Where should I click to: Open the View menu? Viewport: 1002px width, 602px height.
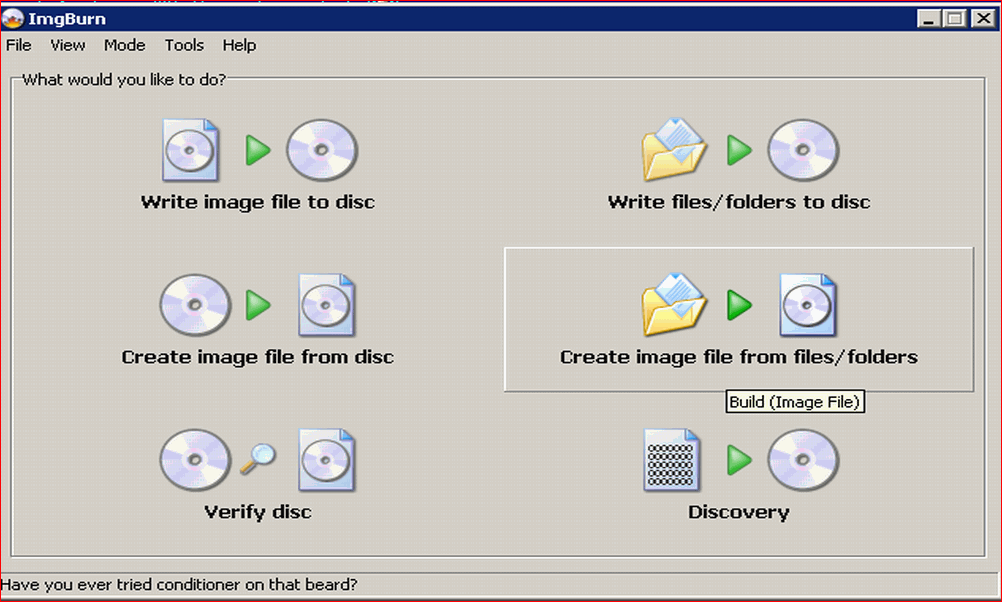pos(68,45)
